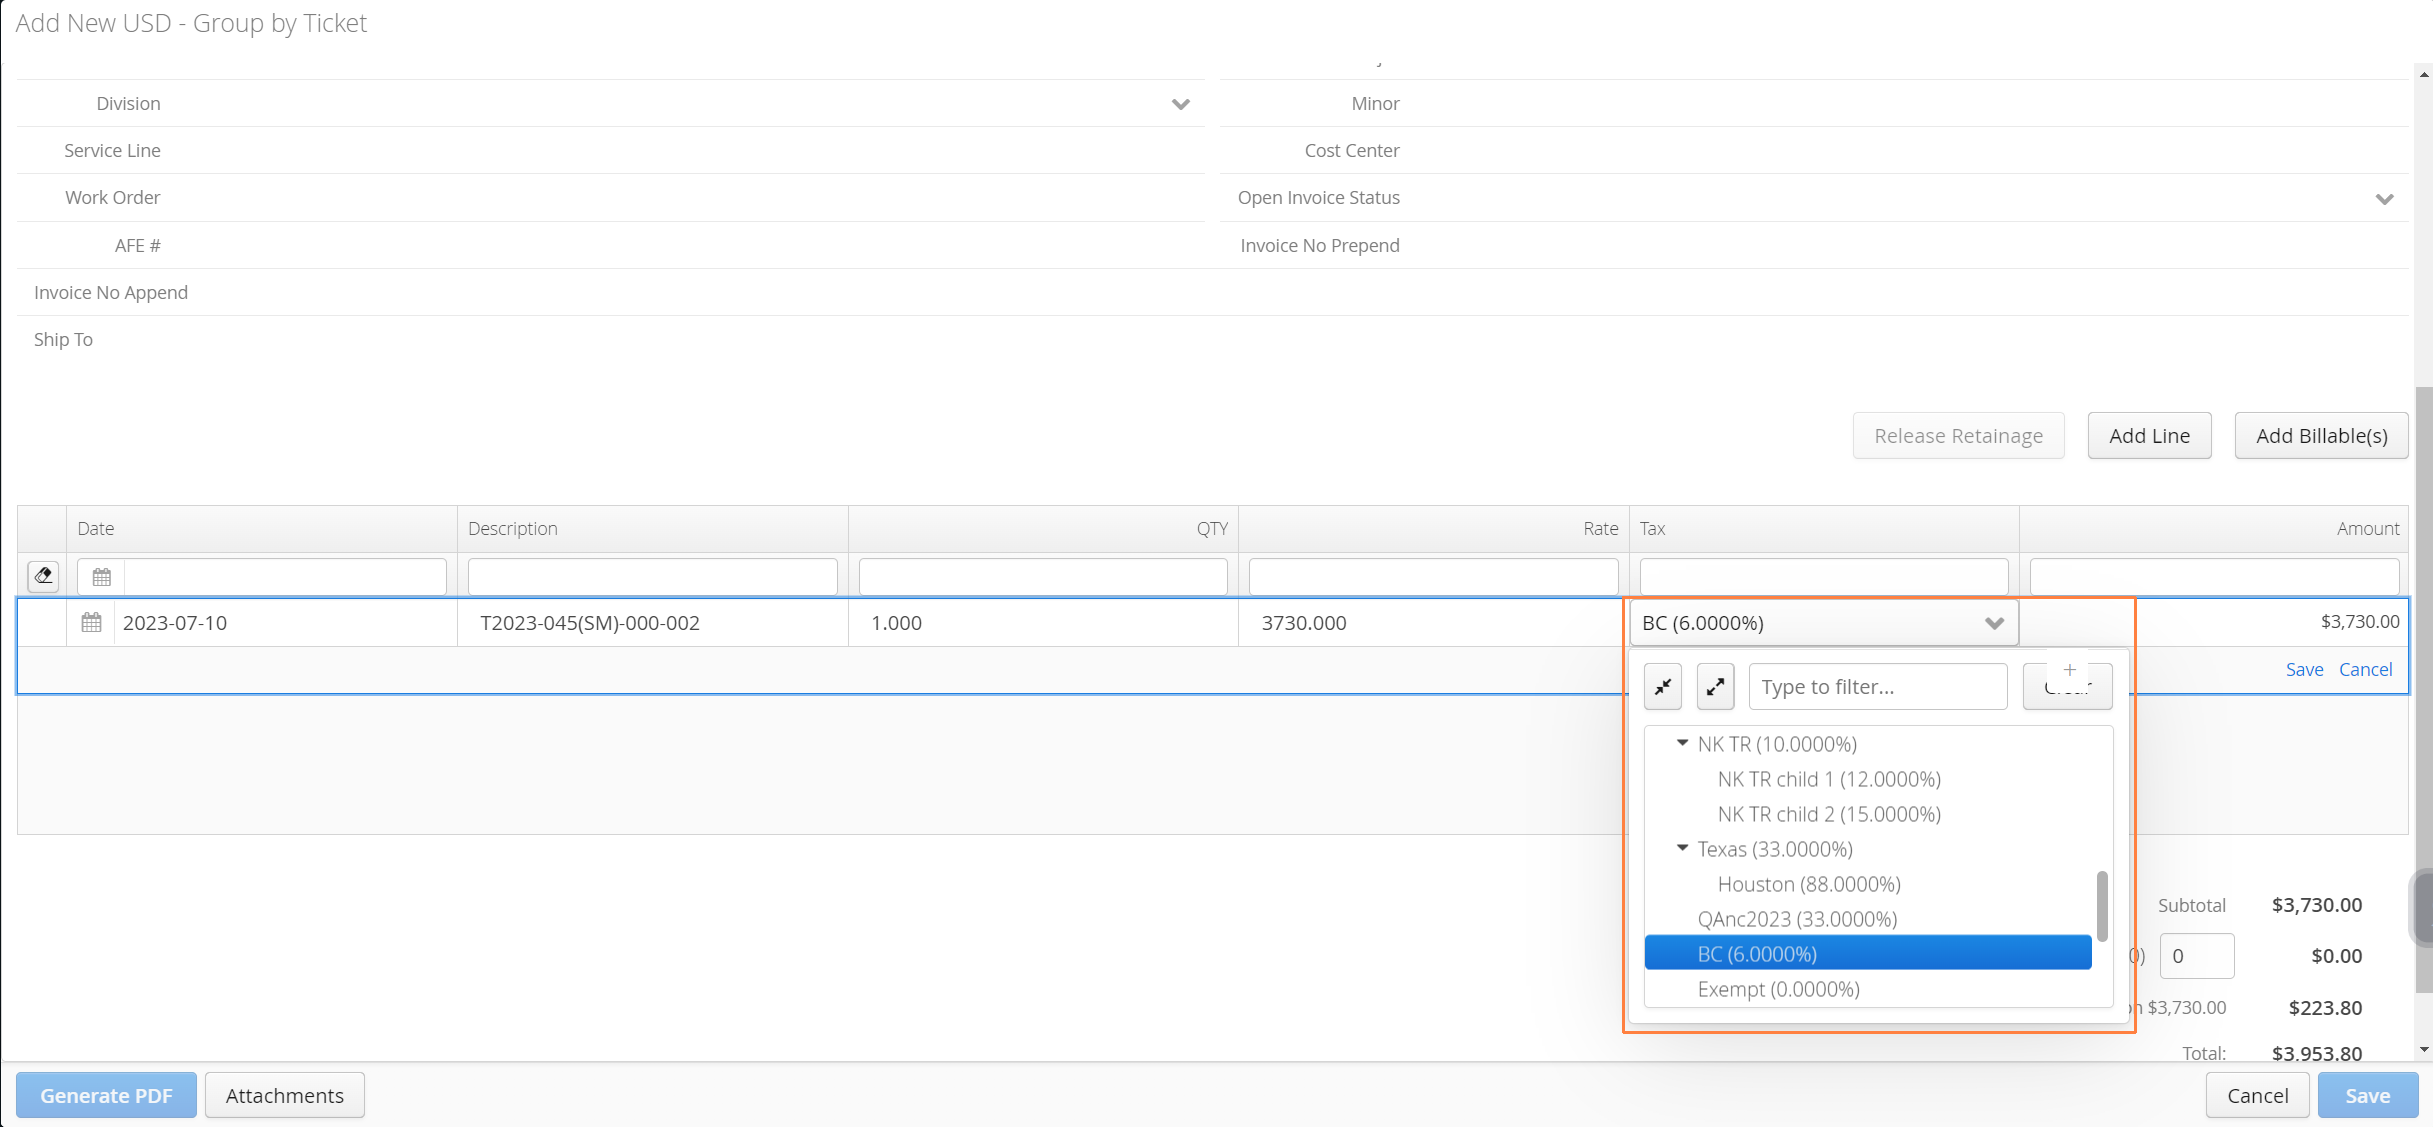
Task: Click the eraser clear-filters icon
Action: (x=43, y=576)
